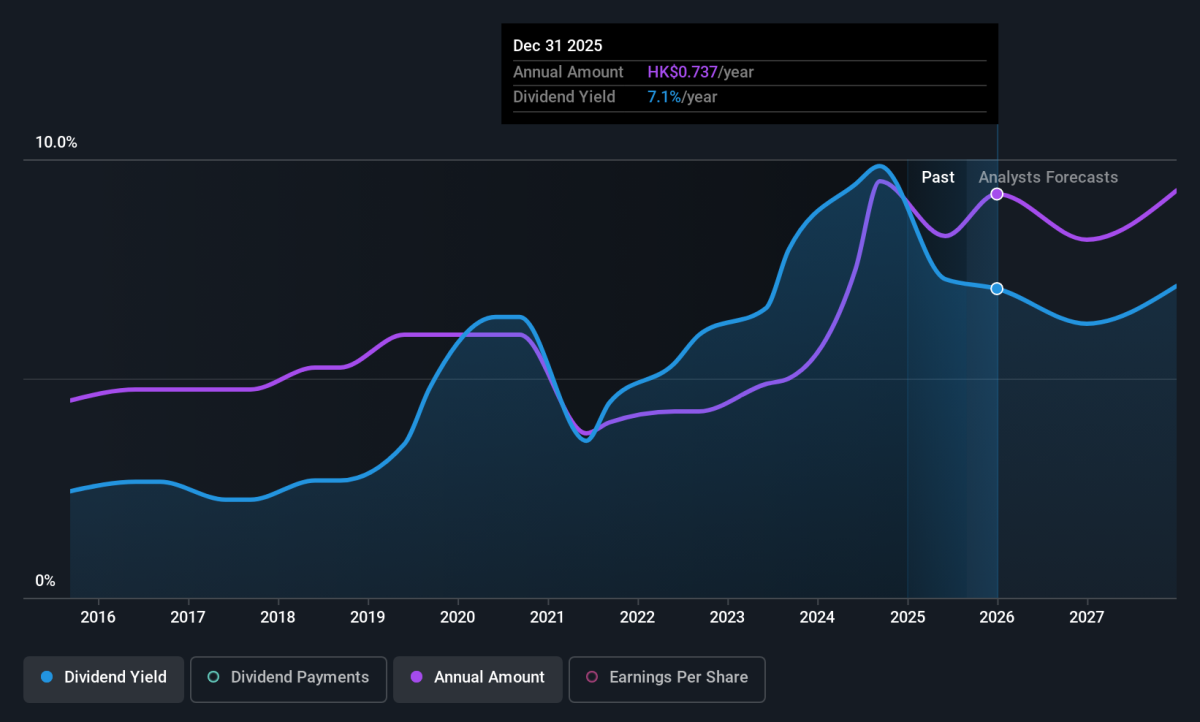Viewport: 1200px width, 722px height.
Task: Click the Past label on the chart
Action: (938, 177)
